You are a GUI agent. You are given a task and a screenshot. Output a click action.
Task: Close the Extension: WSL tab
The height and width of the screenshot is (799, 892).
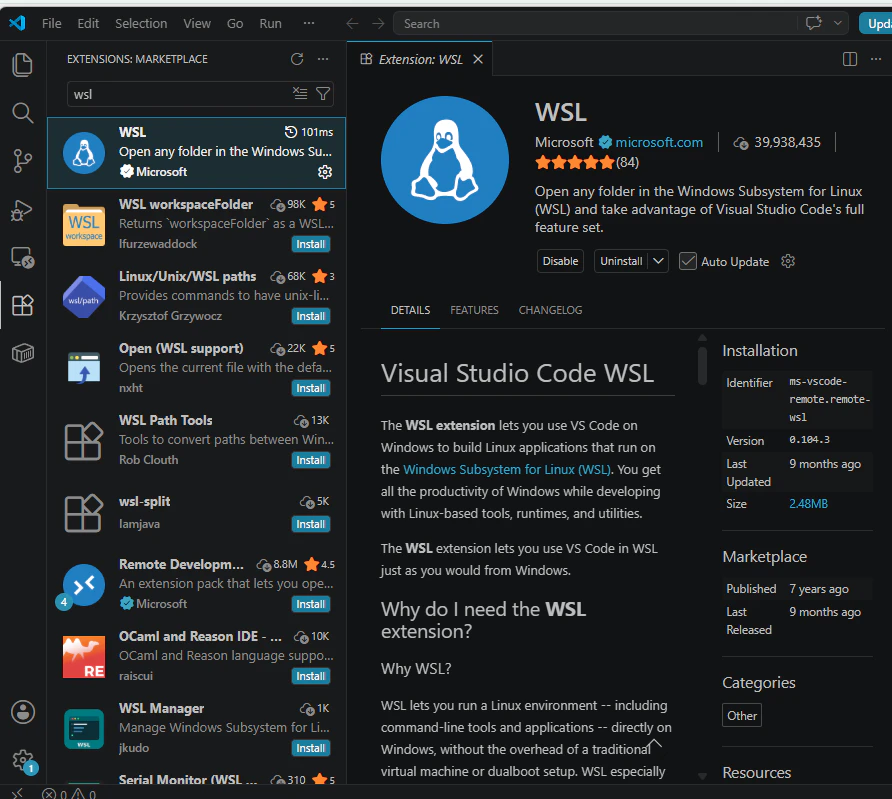478,59
